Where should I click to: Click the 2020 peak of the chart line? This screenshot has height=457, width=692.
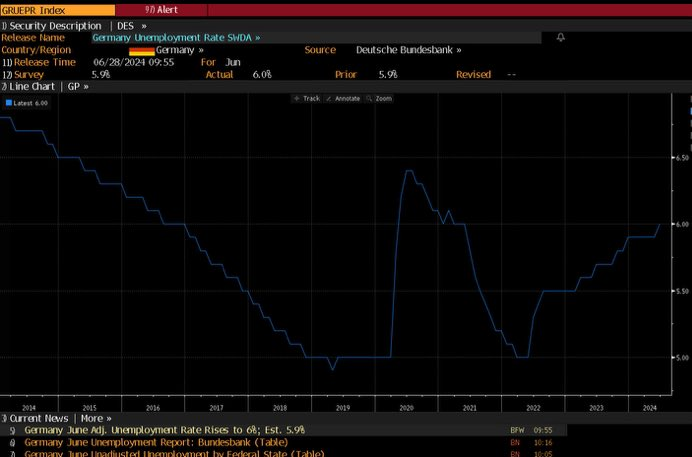point(409,170)
